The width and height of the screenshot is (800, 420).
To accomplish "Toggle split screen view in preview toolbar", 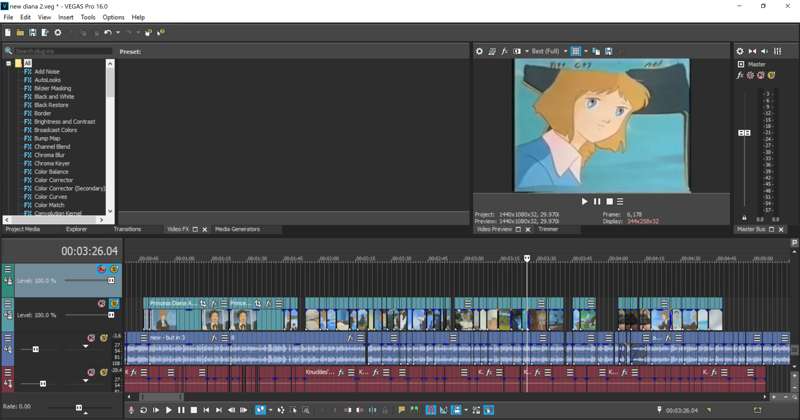I will tap(517, 51).
